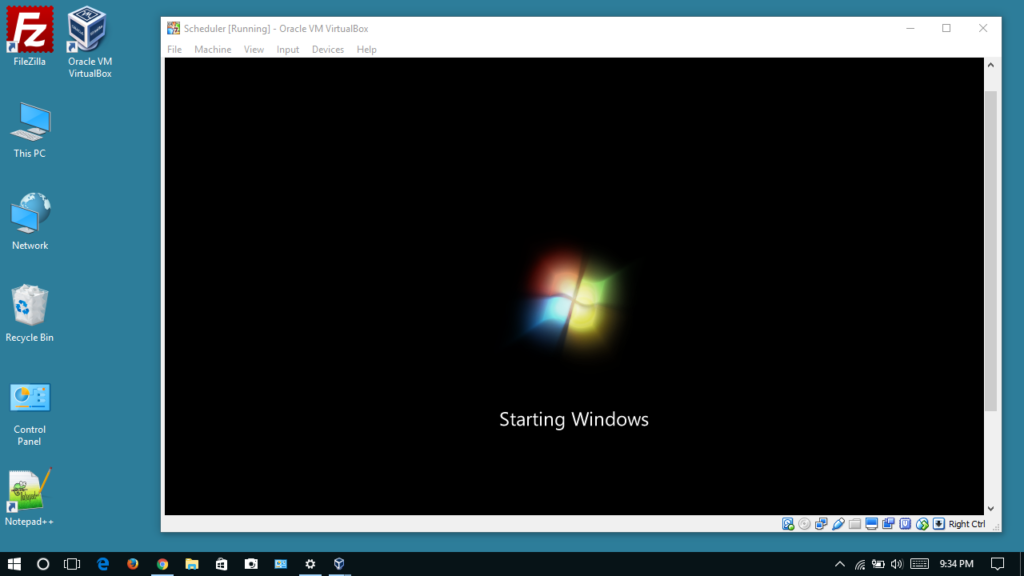Switch to Chrome on the taskbar
The image size is (1024, 576).
click(162, 564)
